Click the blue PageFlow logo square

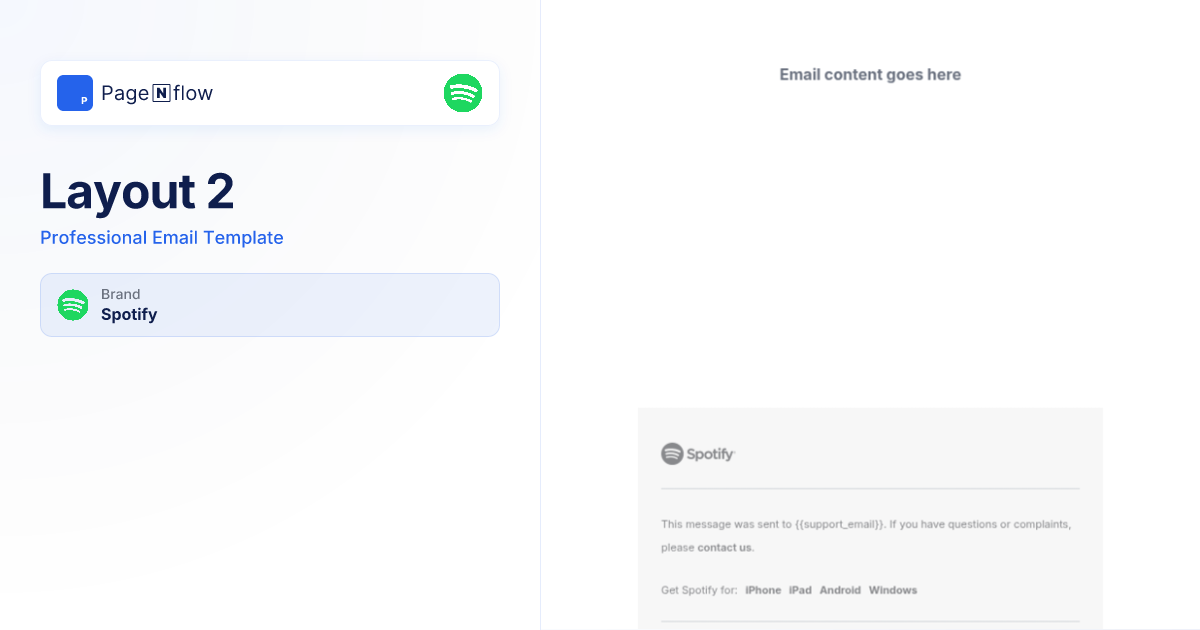coord(75,93)
